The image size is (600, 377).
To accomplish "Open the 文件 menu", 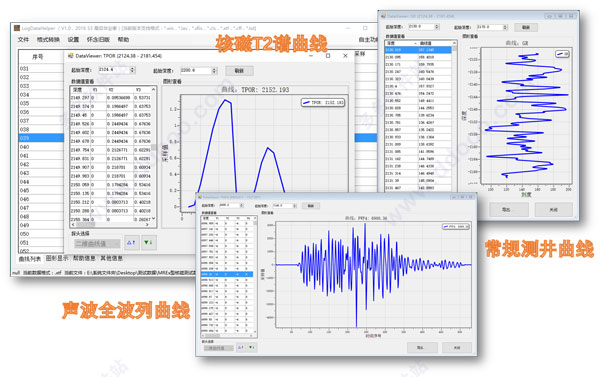I will click(23, 40).
